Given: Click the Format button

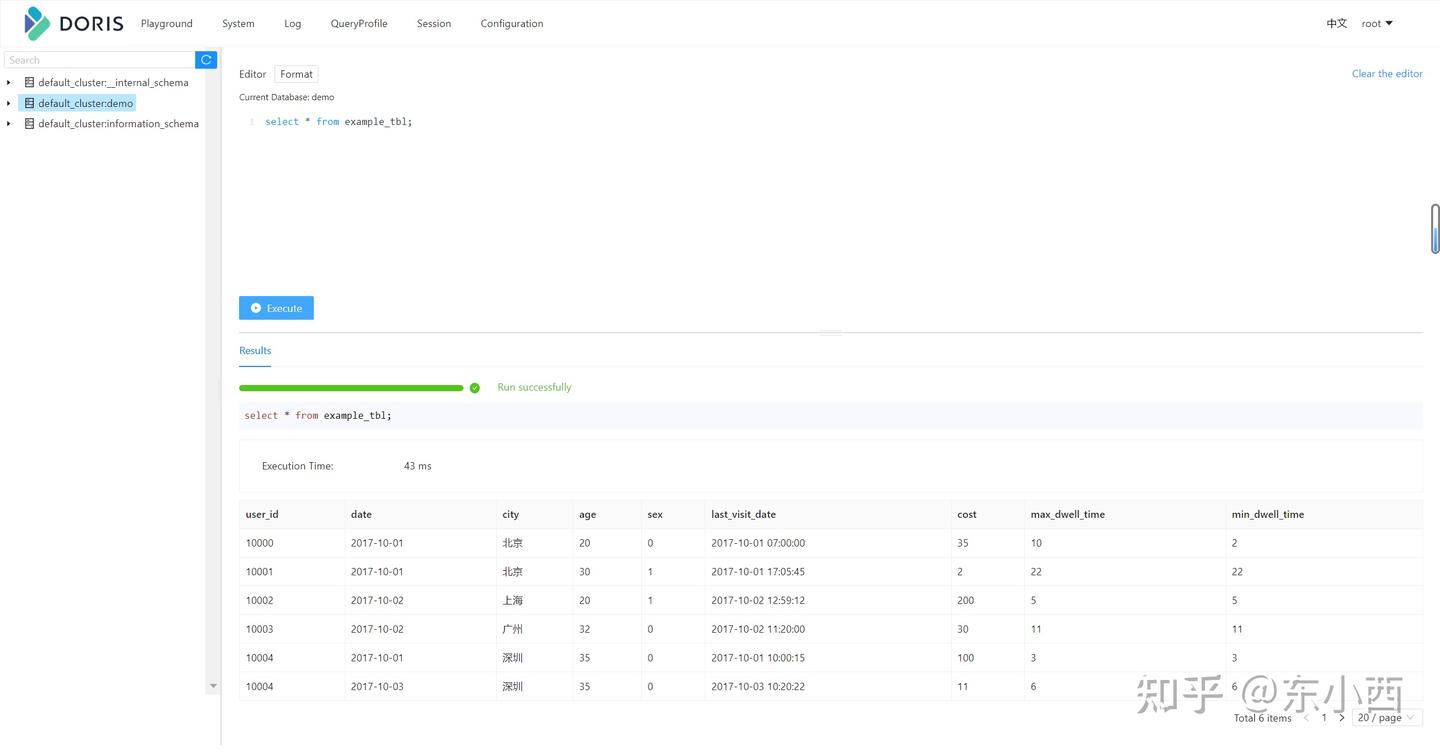Looking at the screenshot, I should click(x=296, y=74).
